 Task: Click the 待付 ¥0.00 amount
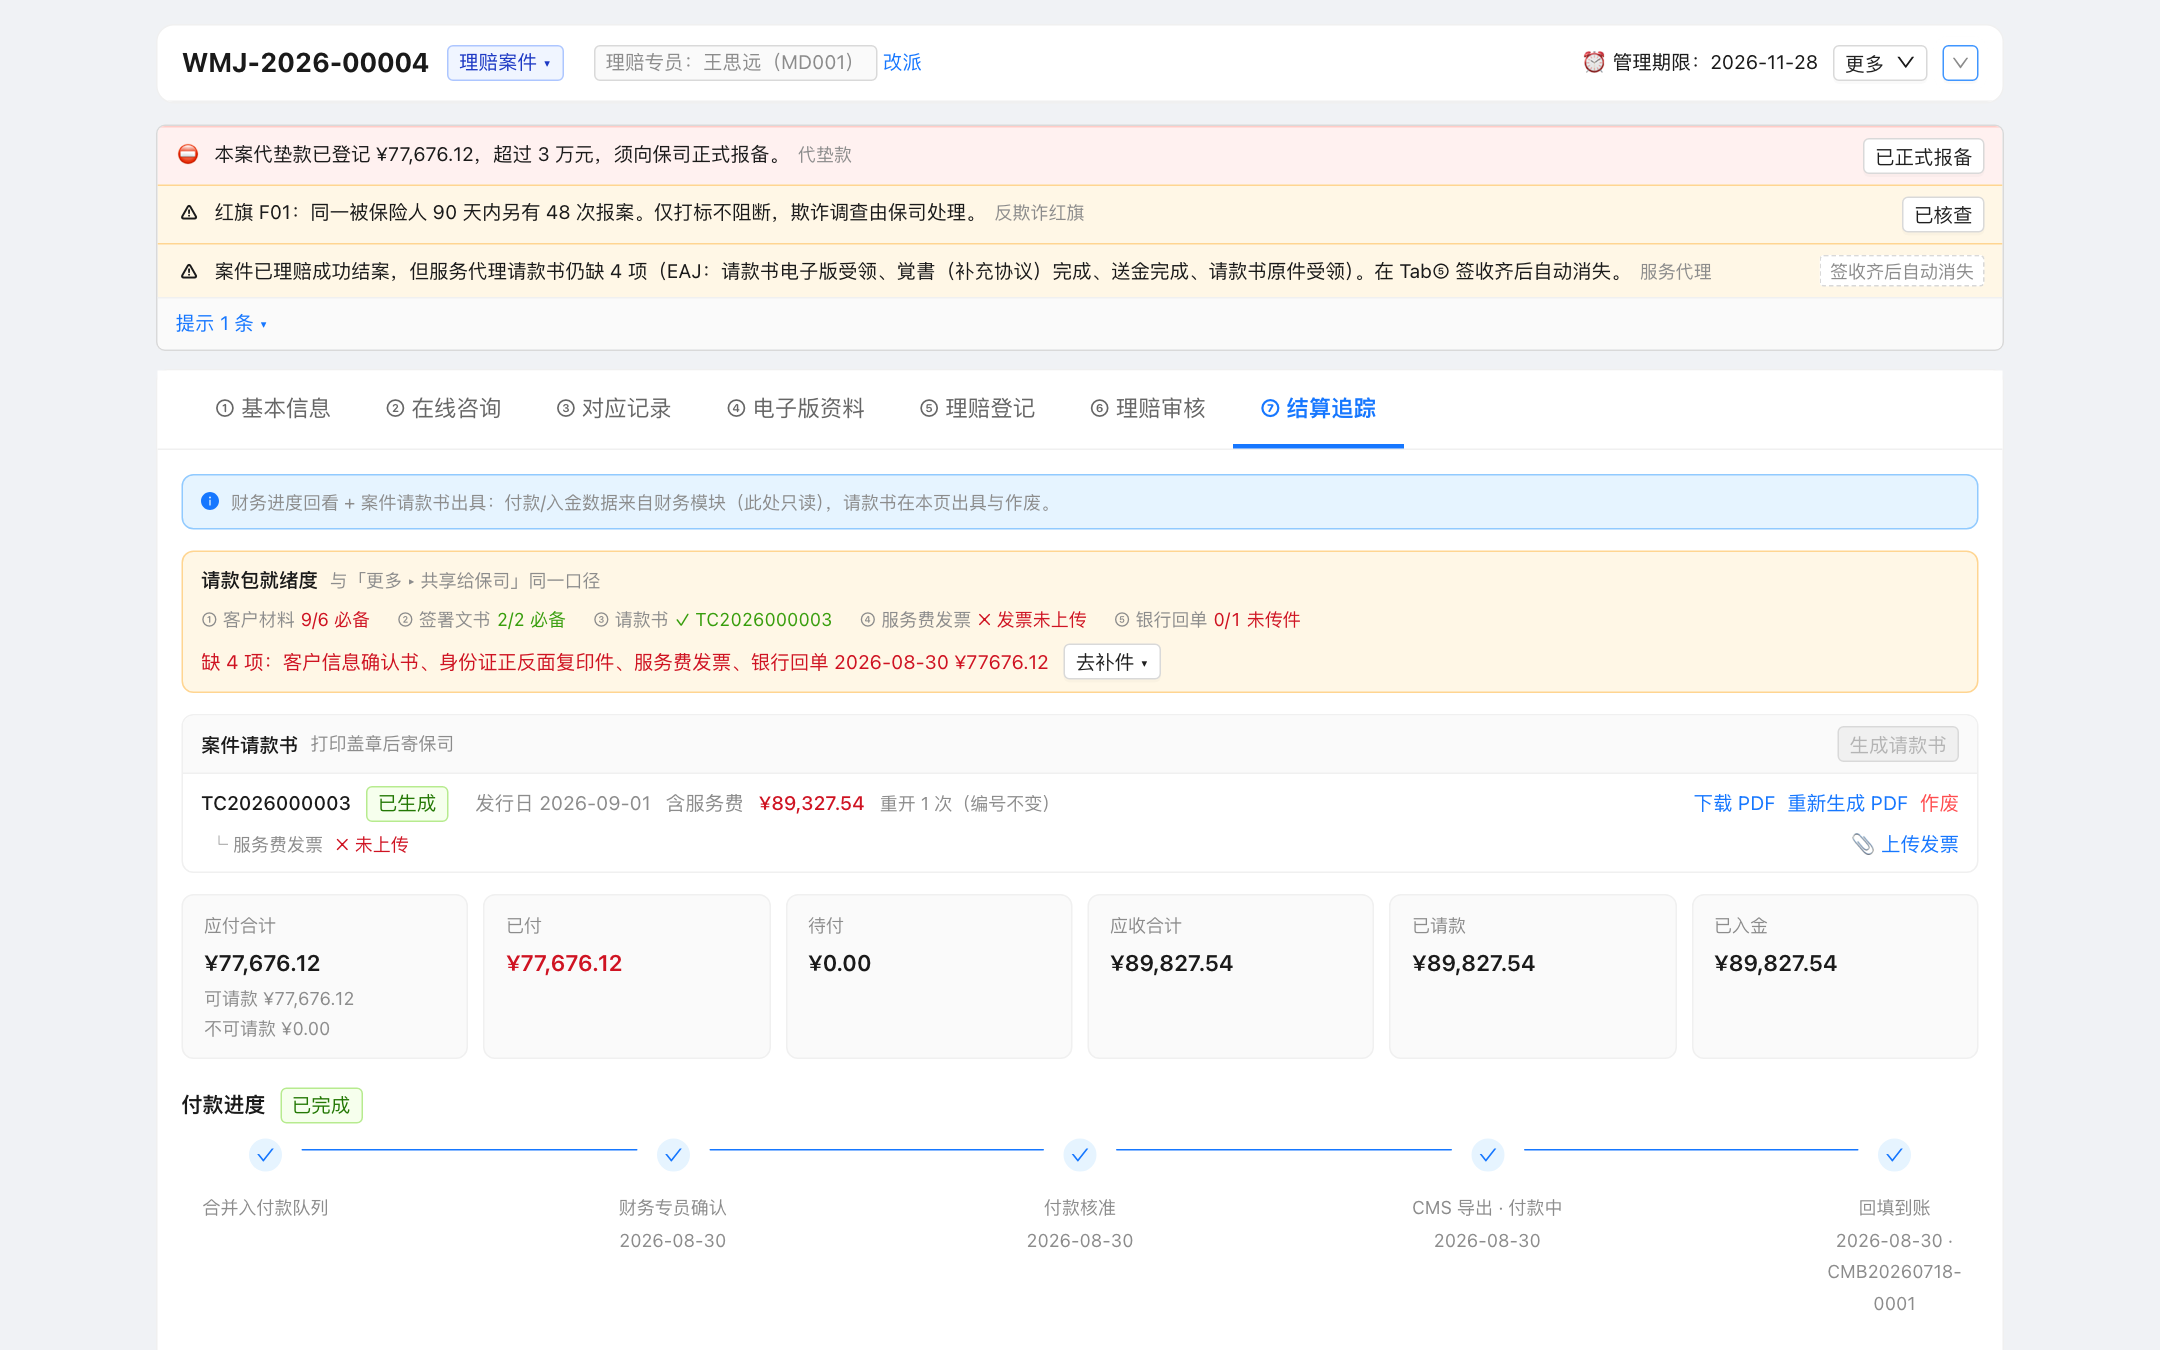pyautogui.click(x=839, y=963)
